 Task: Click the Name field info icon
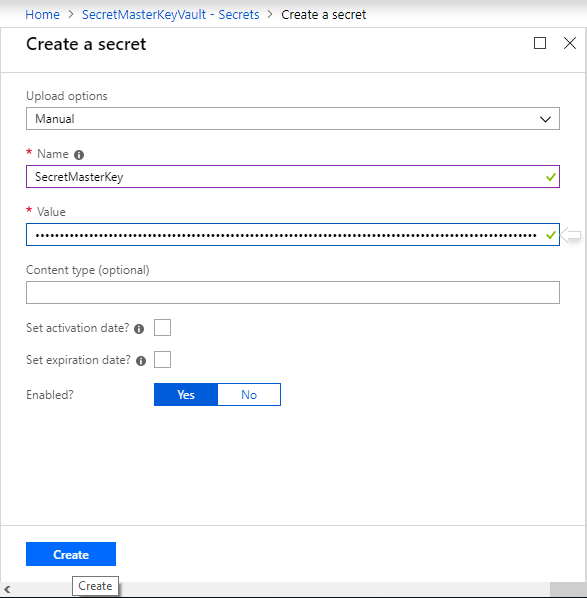pos(79,155)
